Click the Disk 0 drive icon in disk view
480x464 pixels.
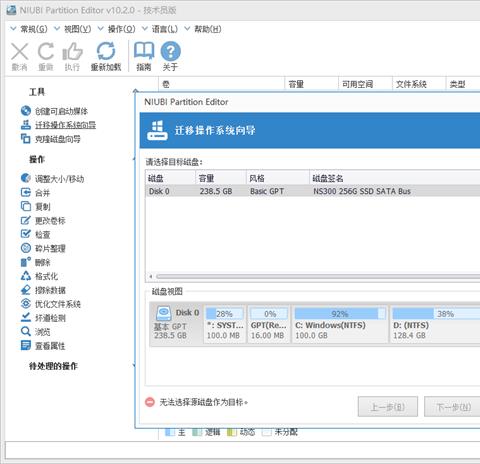point(164,313)
